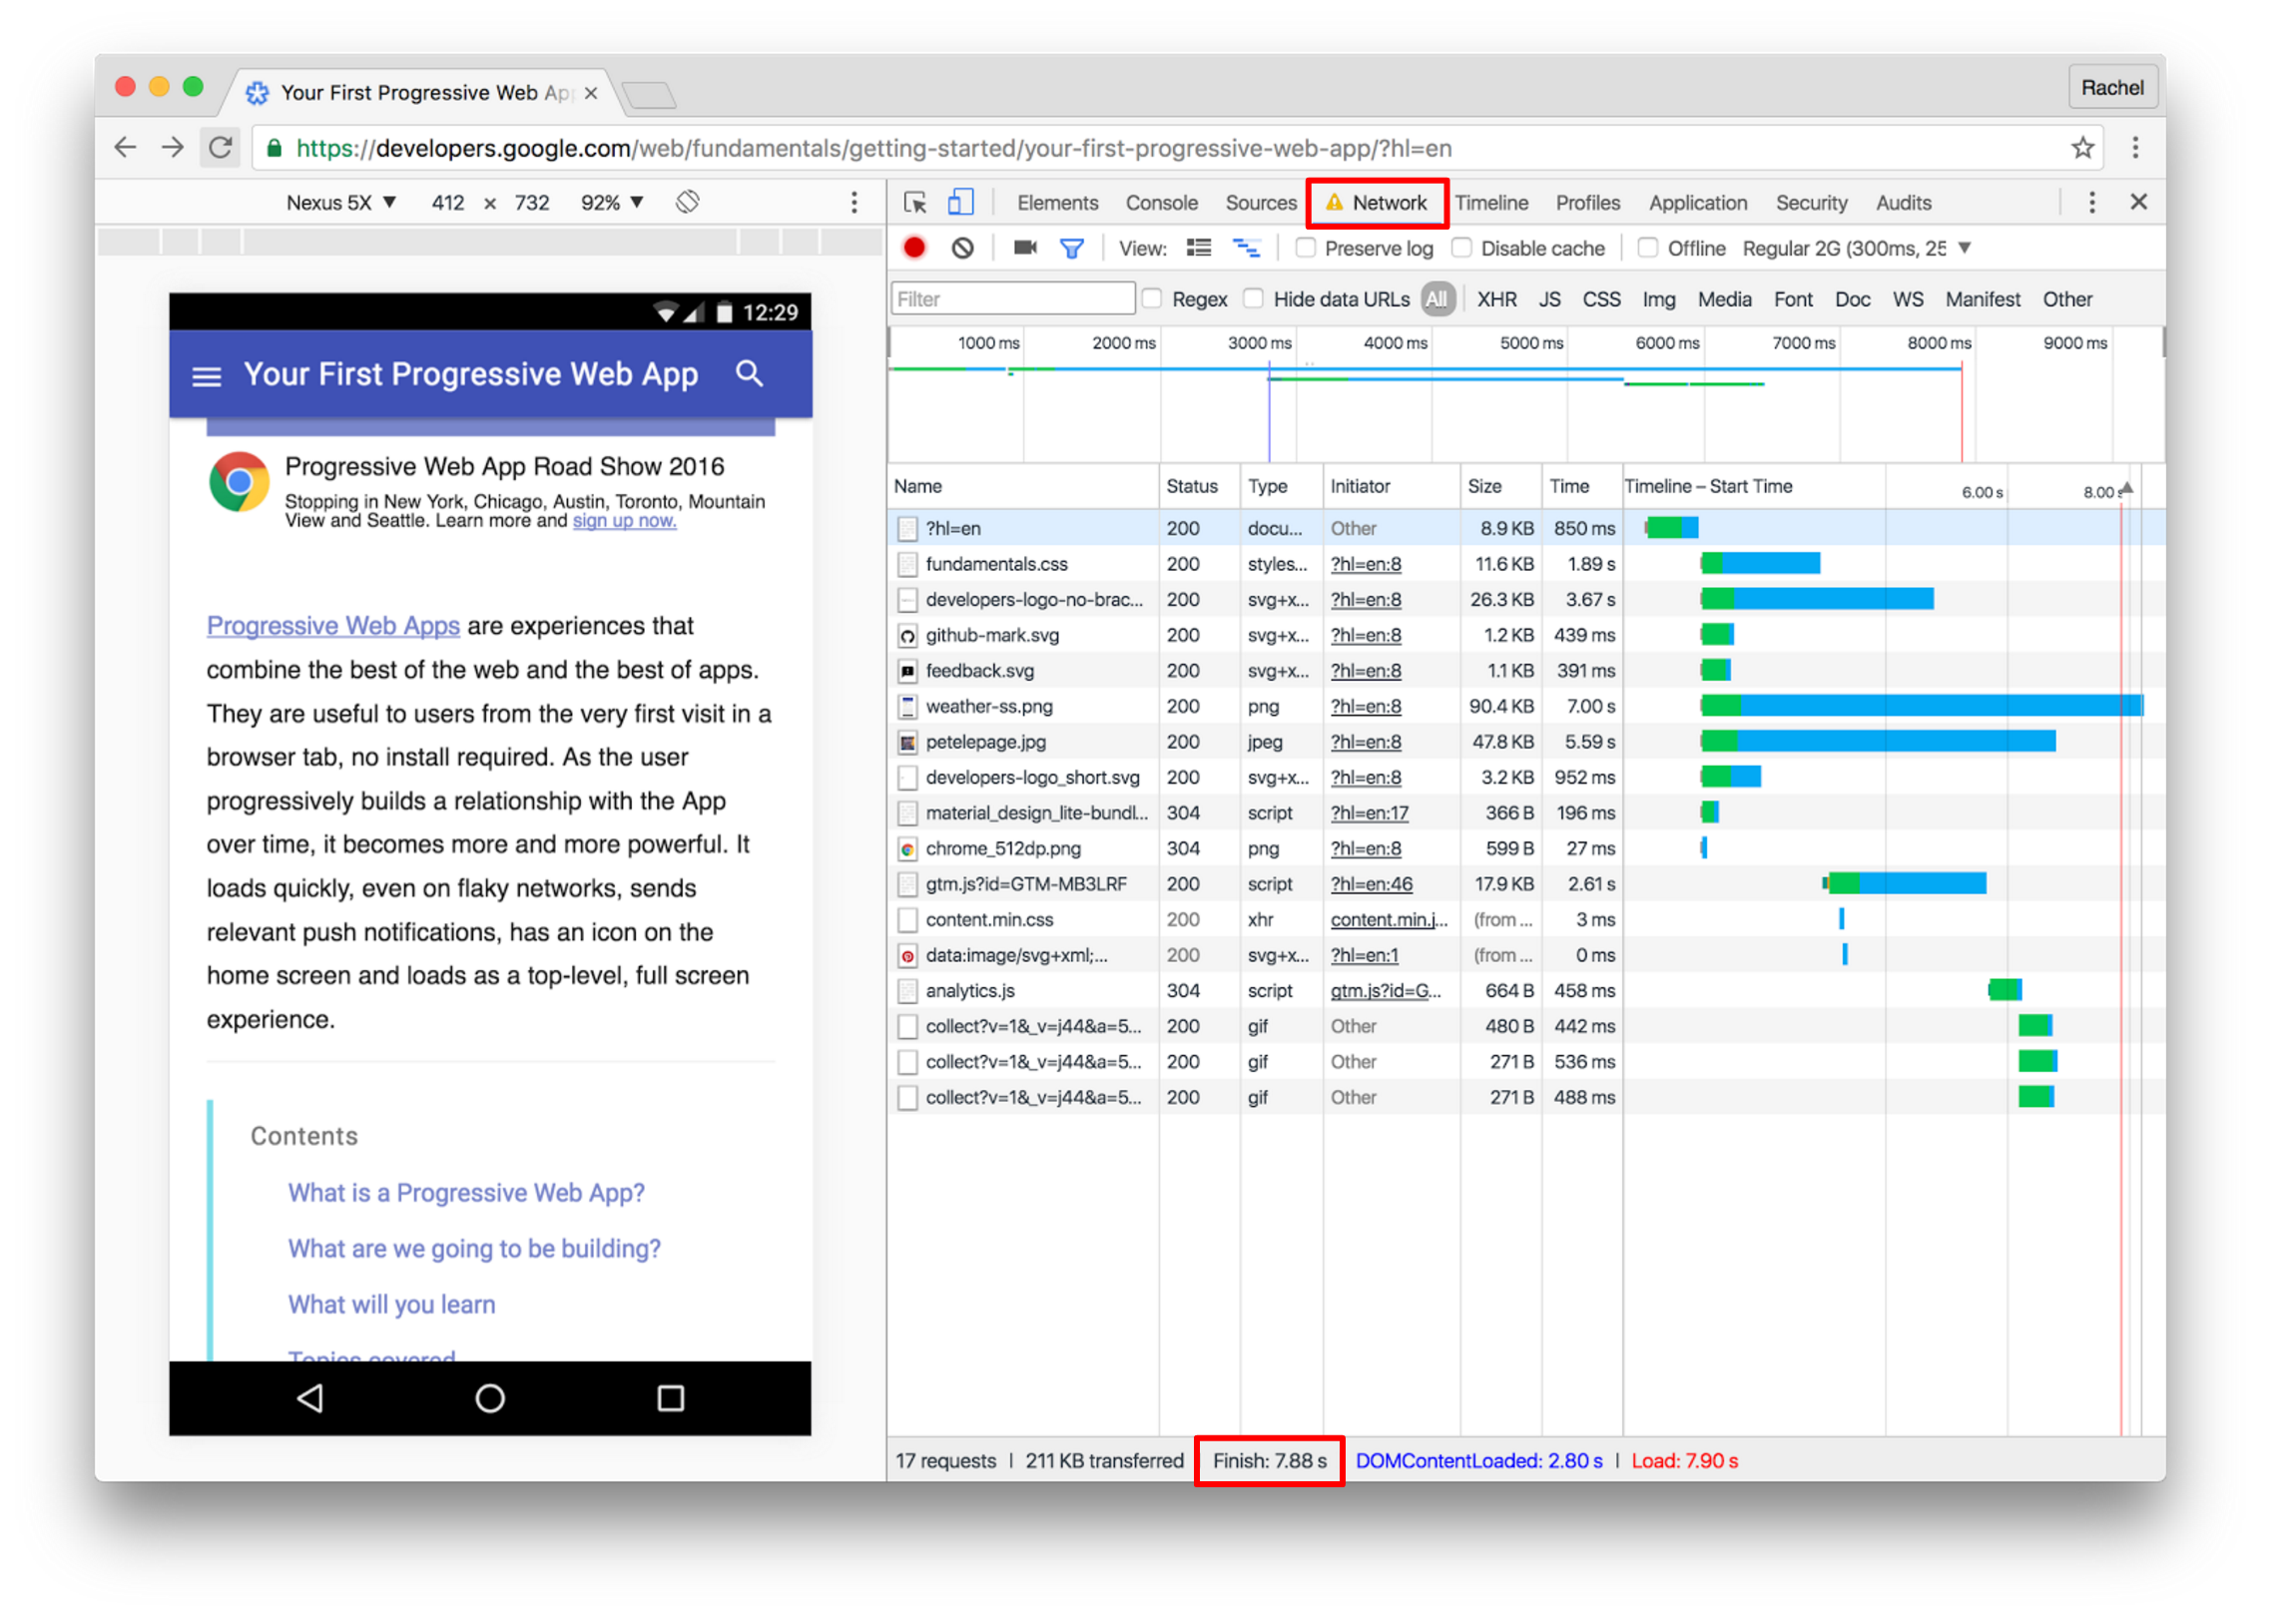Toggle capture screenshots camera icon
The width and height of the screenshot is (2296, 1617).
coord(1025,248)
